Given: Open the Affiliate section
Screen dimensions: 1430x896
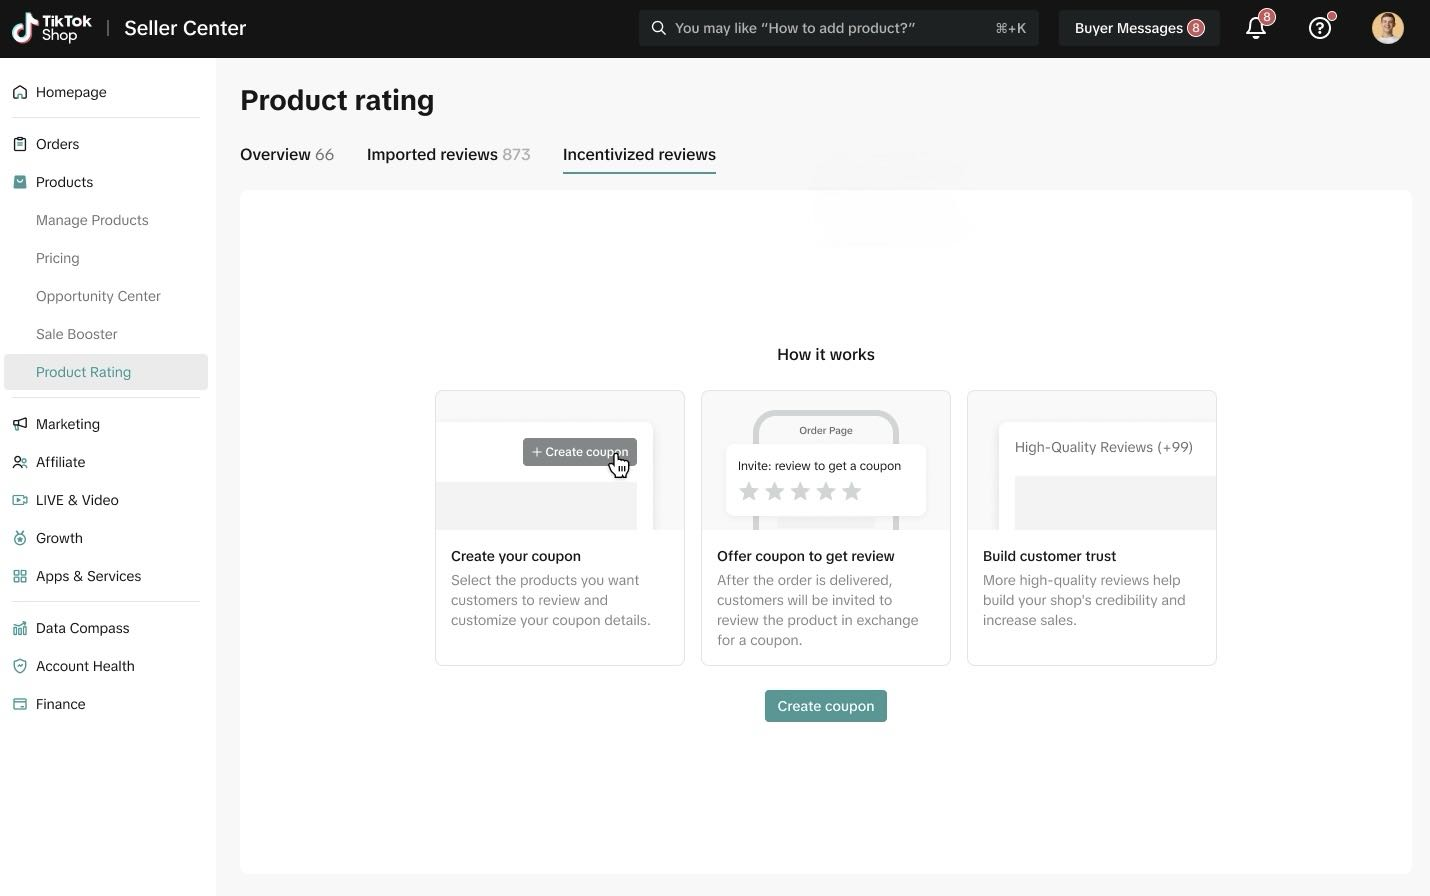Looking at the screenshot, I should [60, 461].
